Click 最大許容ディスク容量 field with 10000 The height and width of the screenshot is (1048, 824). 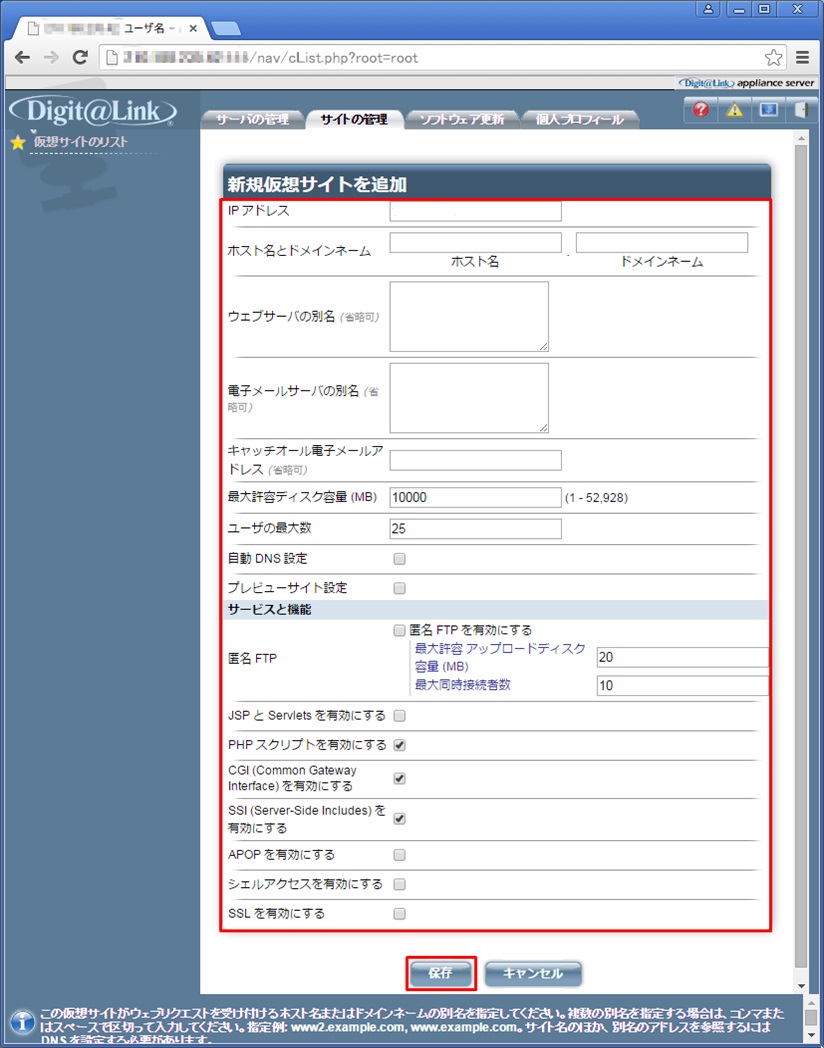tap(475, 497)
